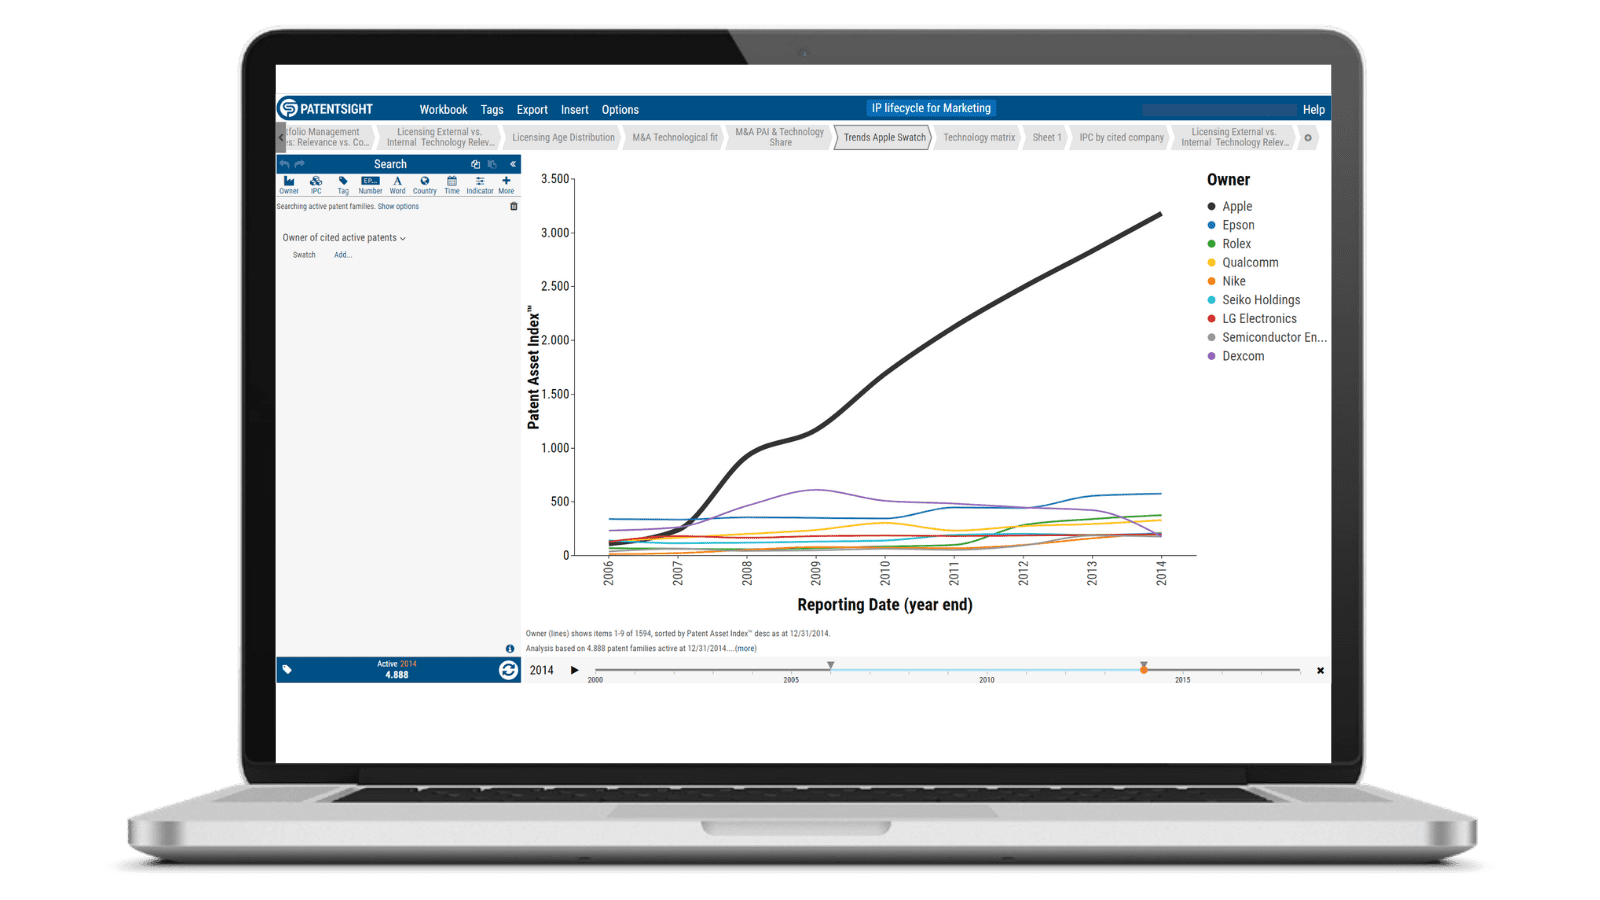Image resolution: width=1600 pixels, height=900 pixels.
Task: Add a Country search filter
Action: [425, 185]
